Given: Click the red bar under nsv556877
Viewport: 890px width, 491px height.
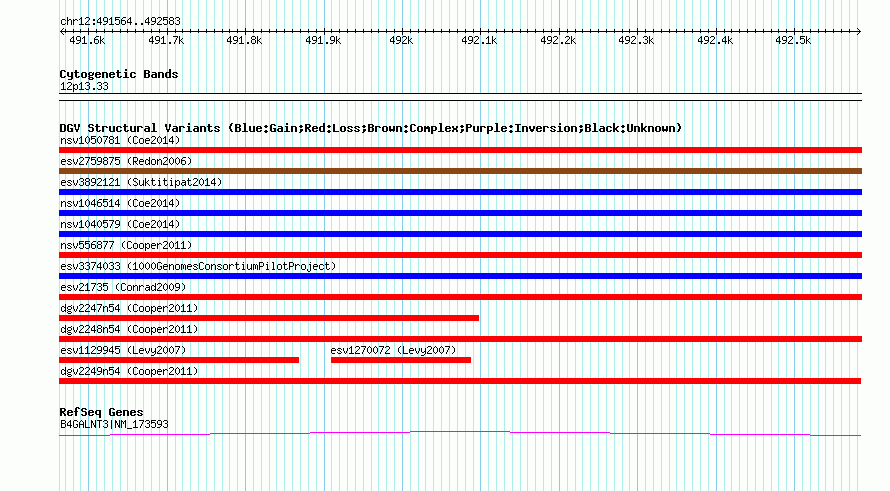Looking at the screenshot, I should point(460,255).
